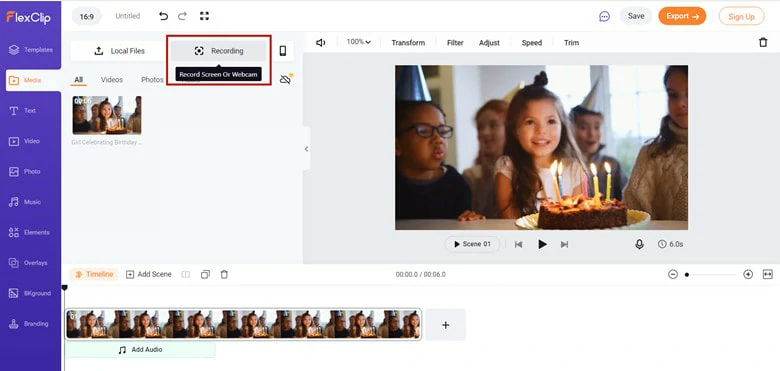
Task: Show All media tab
Action: (x=79, y=80)
